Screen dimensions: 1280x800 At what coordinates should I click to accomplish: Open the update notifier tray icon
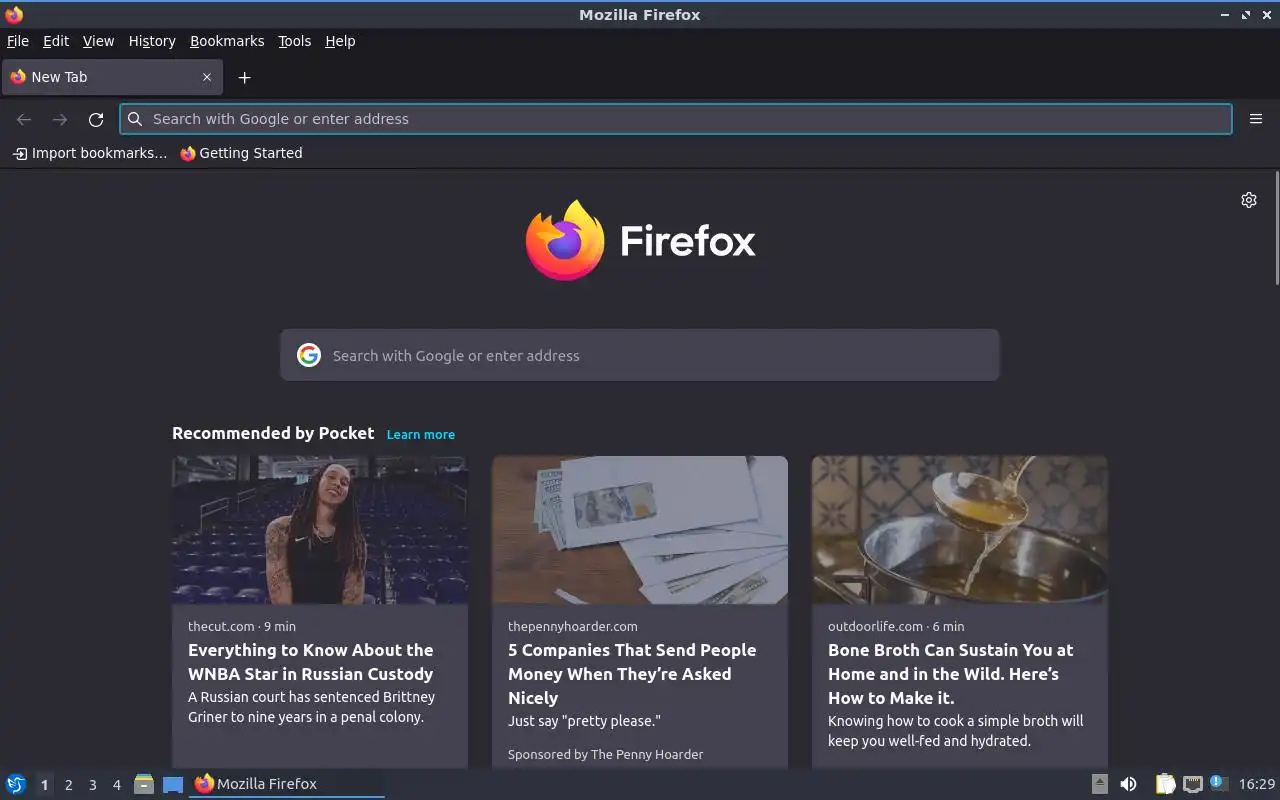point(1218,783)
